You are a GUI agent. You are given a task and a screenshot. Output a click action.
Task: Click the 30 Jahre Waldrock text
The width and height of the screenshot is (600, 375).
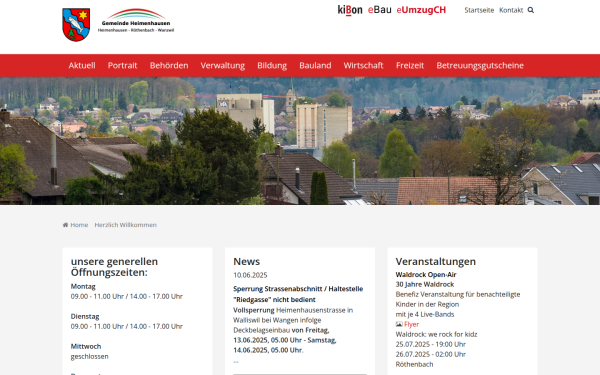(x=425, y=285)
